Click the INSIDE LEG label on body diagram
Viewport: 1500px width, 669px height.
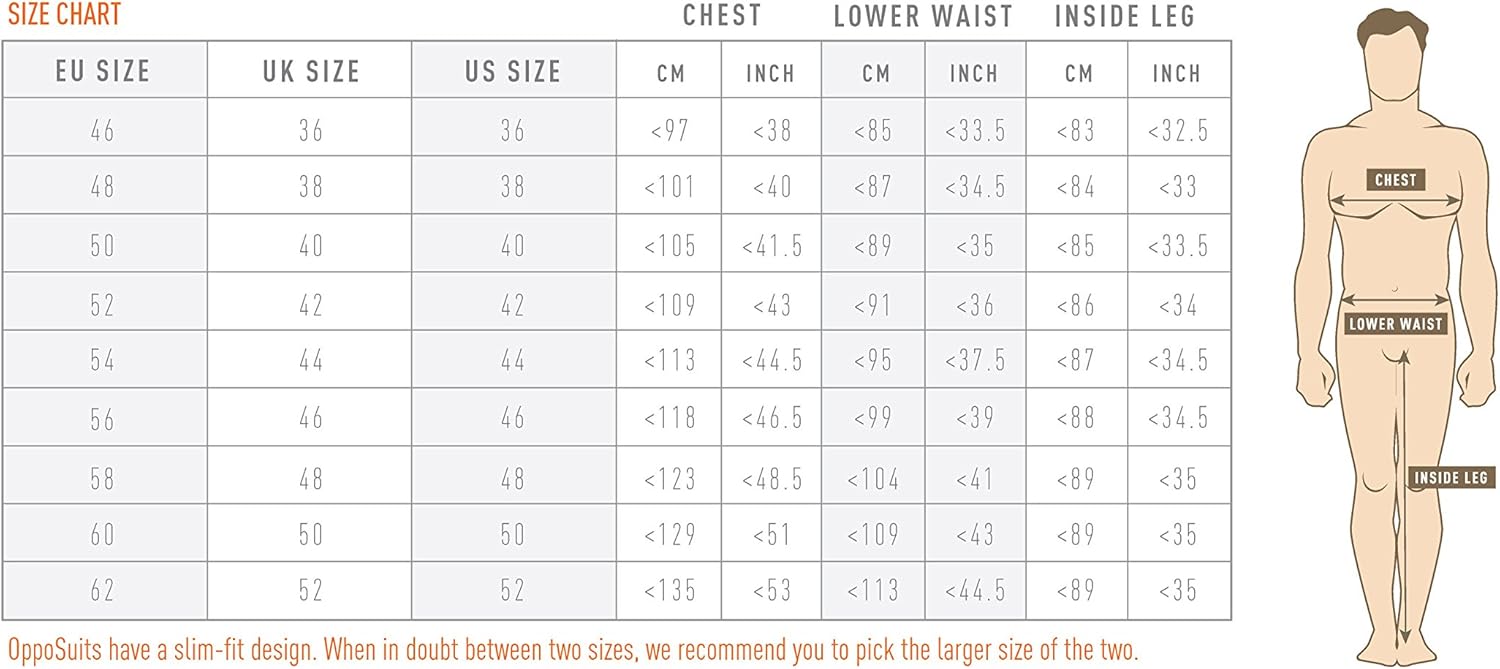[1451, 478]
